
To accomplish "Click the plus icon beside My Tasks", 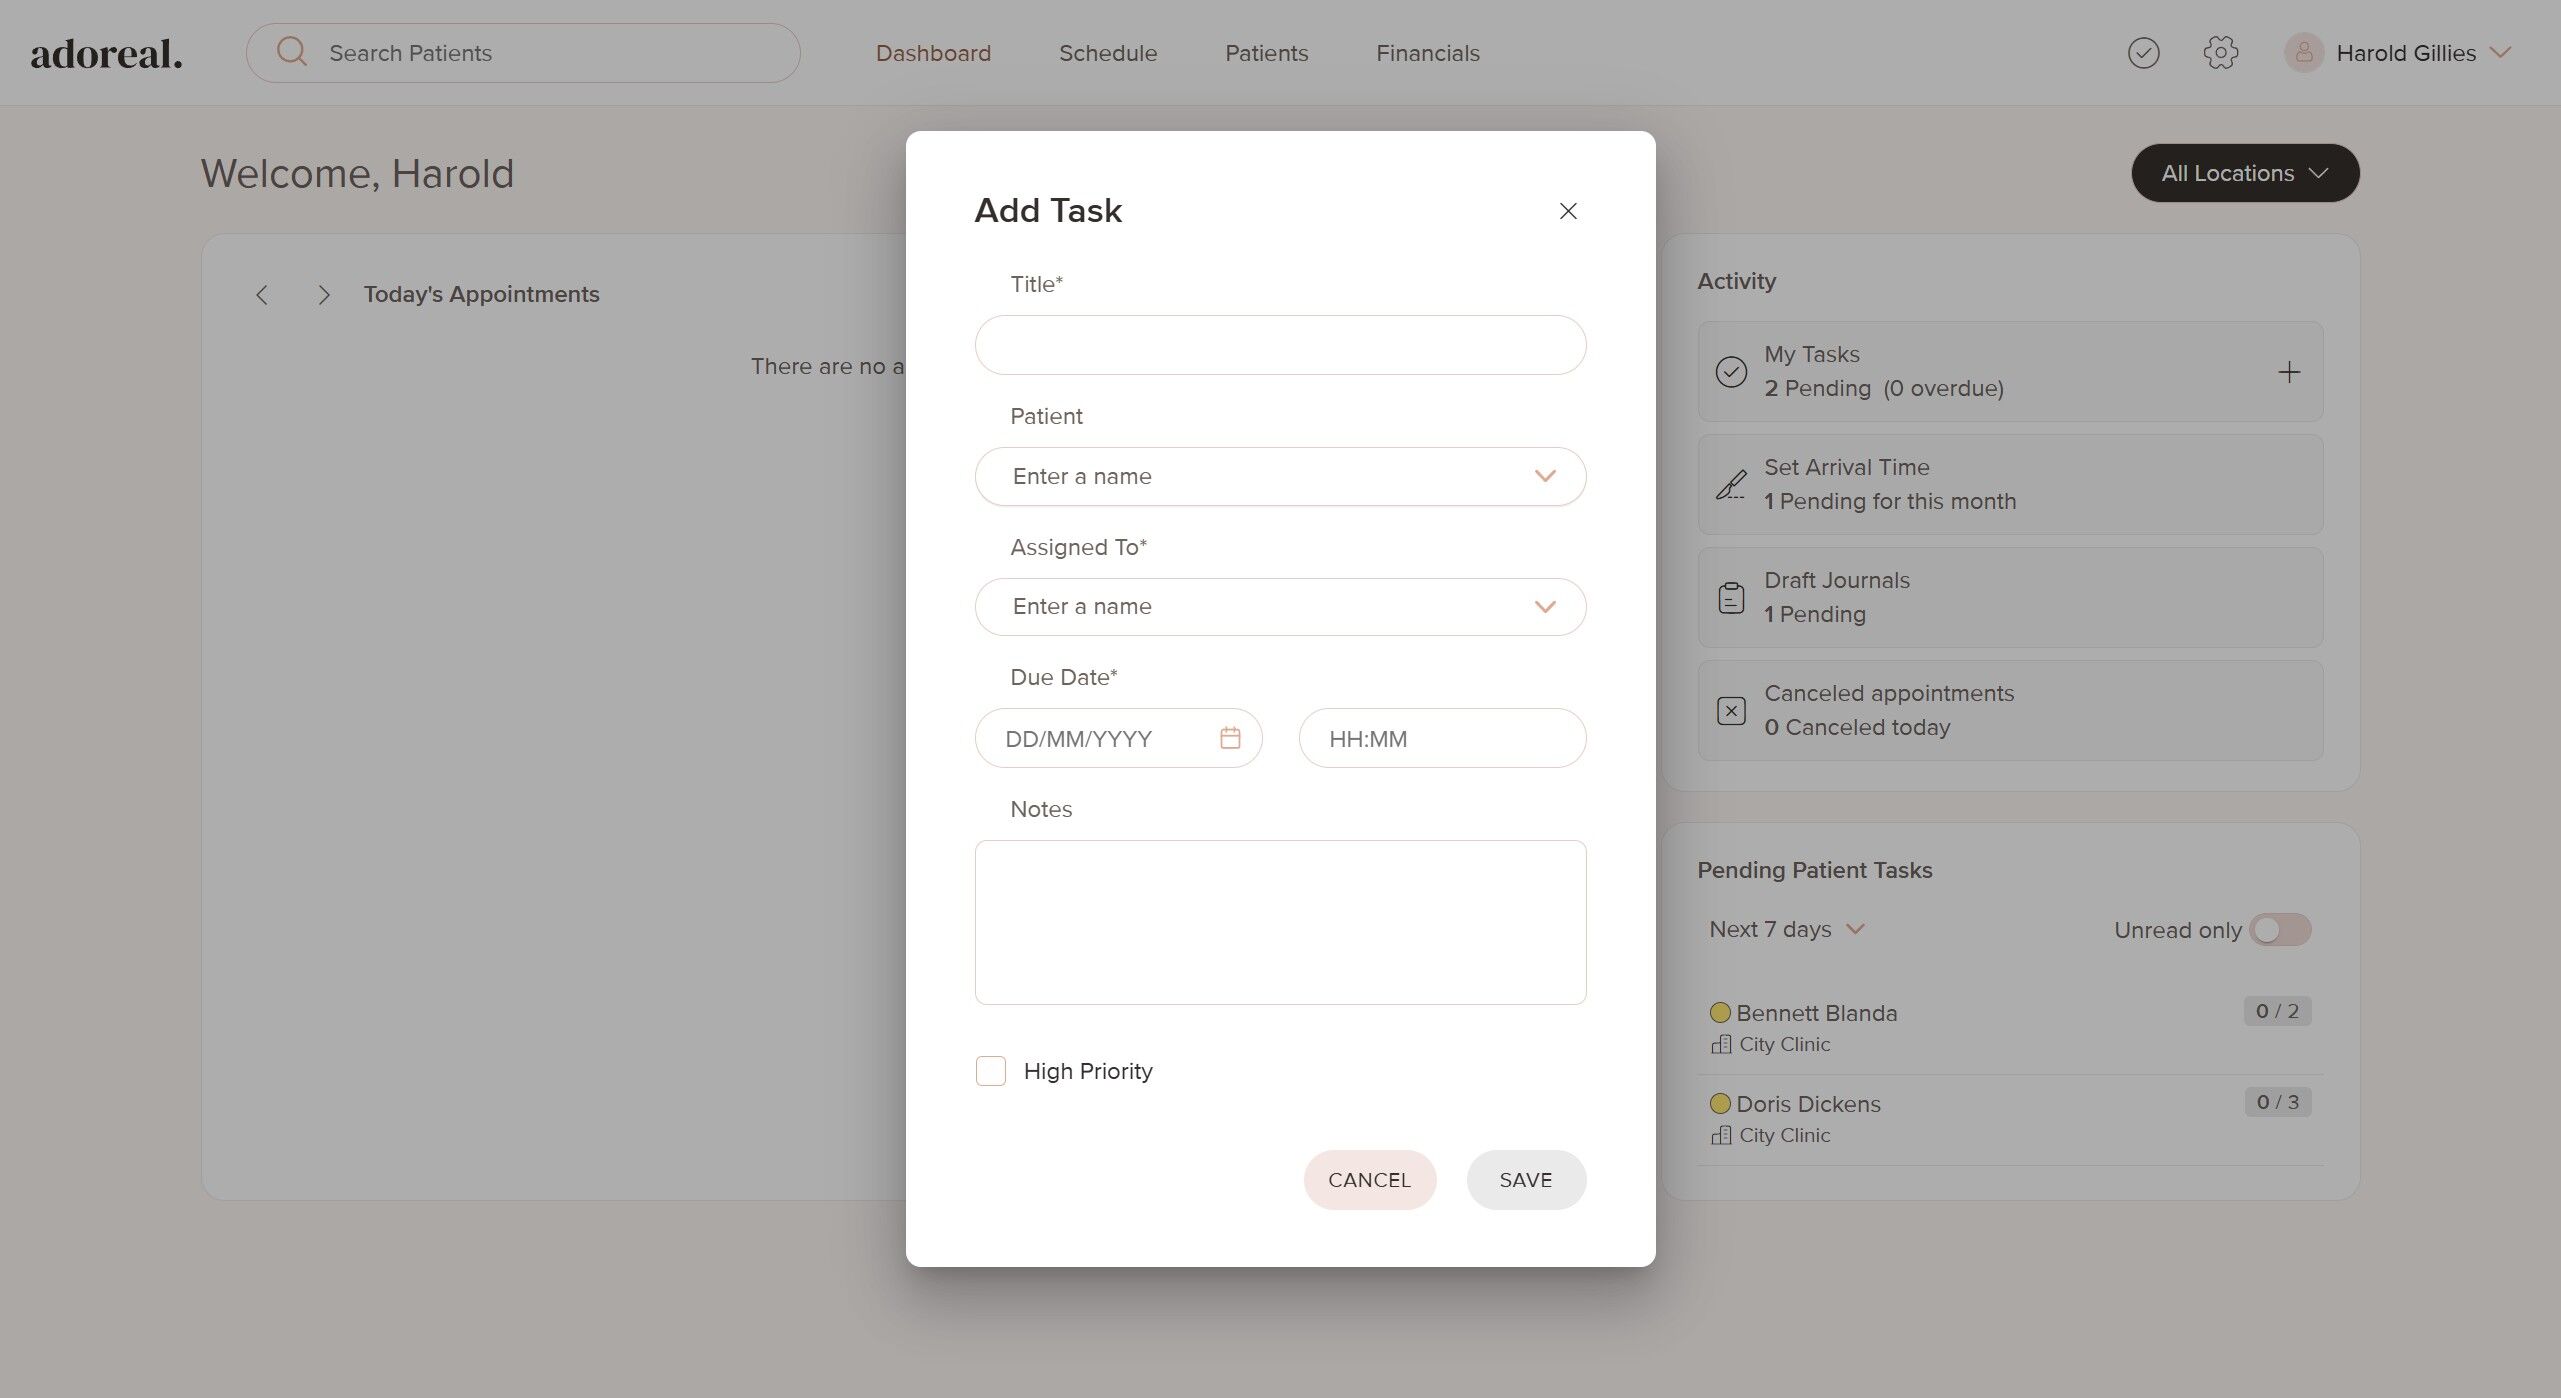I will tap(2288, 372).
